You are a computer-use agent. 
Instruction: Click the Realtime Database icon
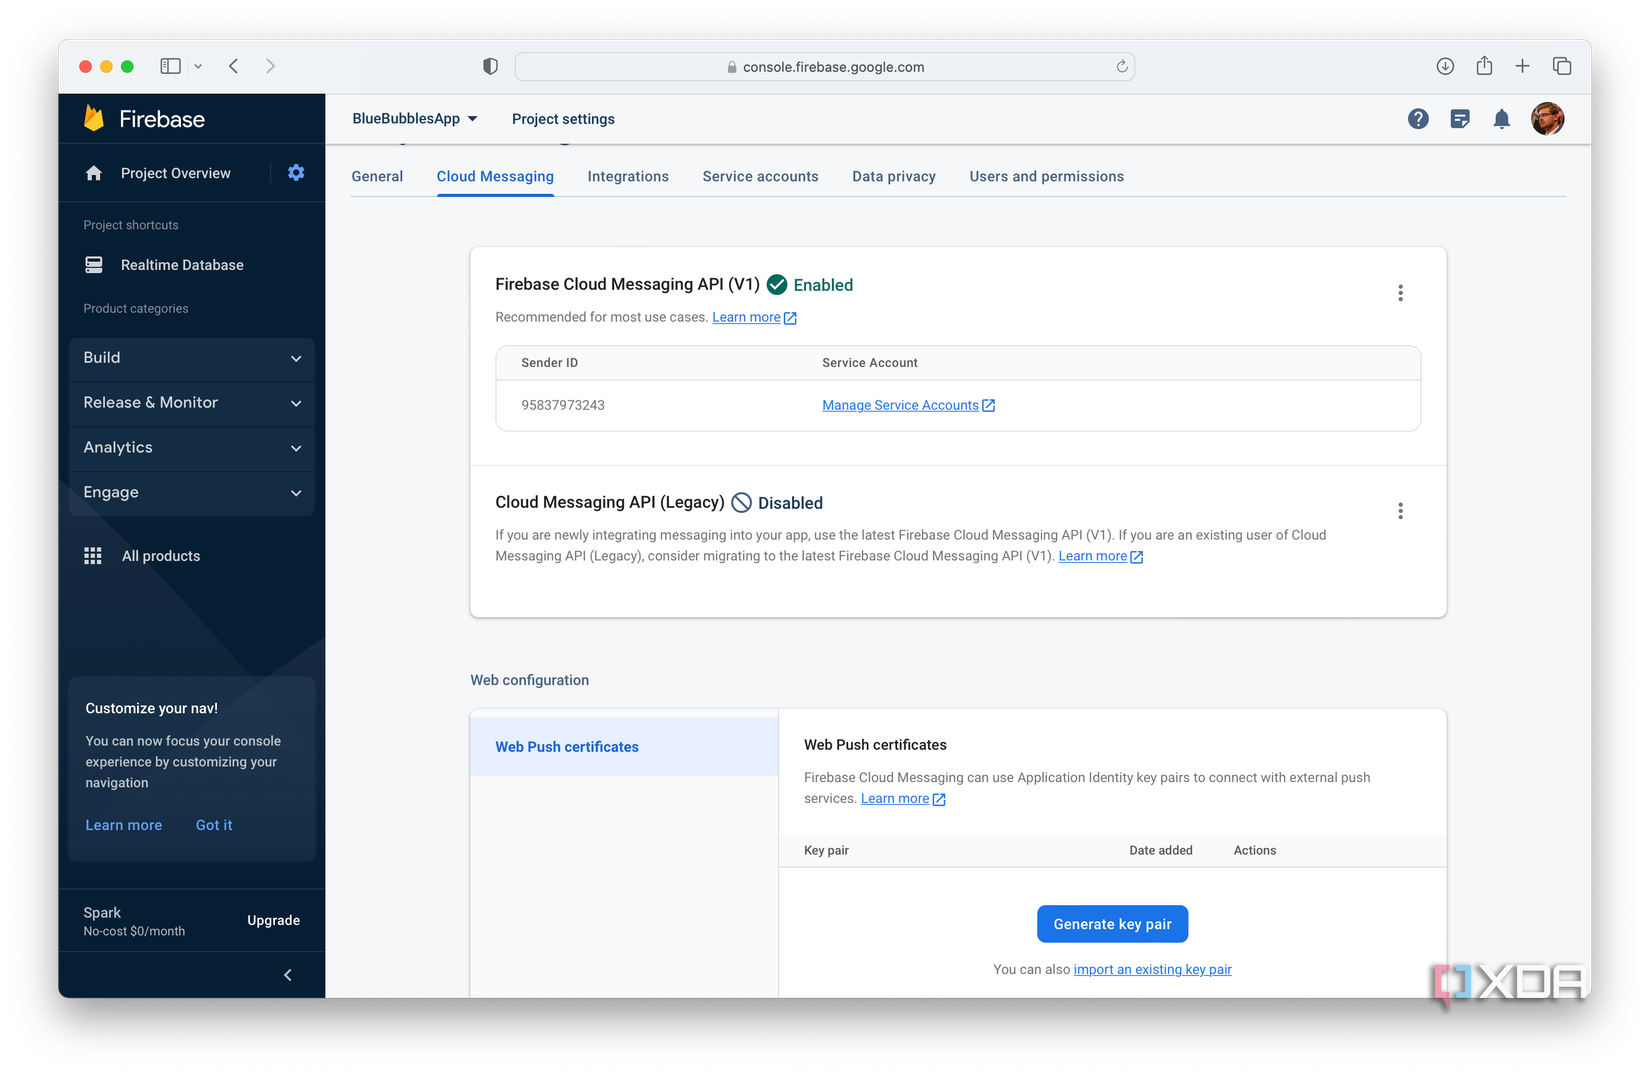tap(94, 265)
